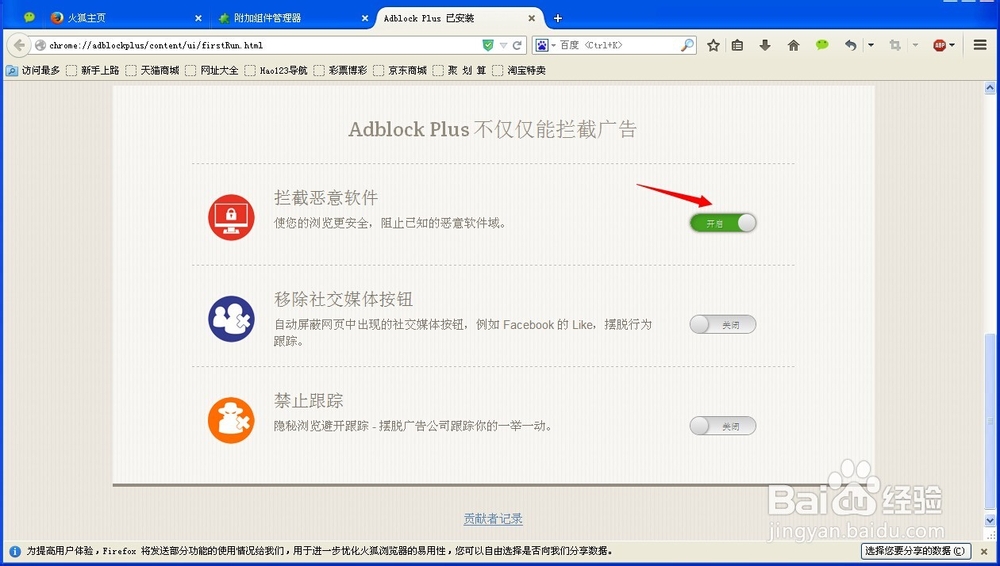
Task: Open the 天猫商城 bookmark
Action: pos(152,70)
